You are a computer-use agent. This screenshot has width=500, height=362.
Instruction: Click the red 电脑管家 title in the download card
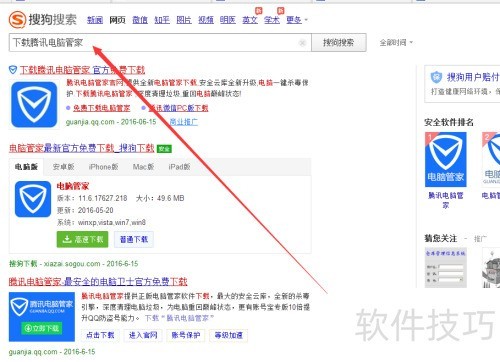[73, 186]
